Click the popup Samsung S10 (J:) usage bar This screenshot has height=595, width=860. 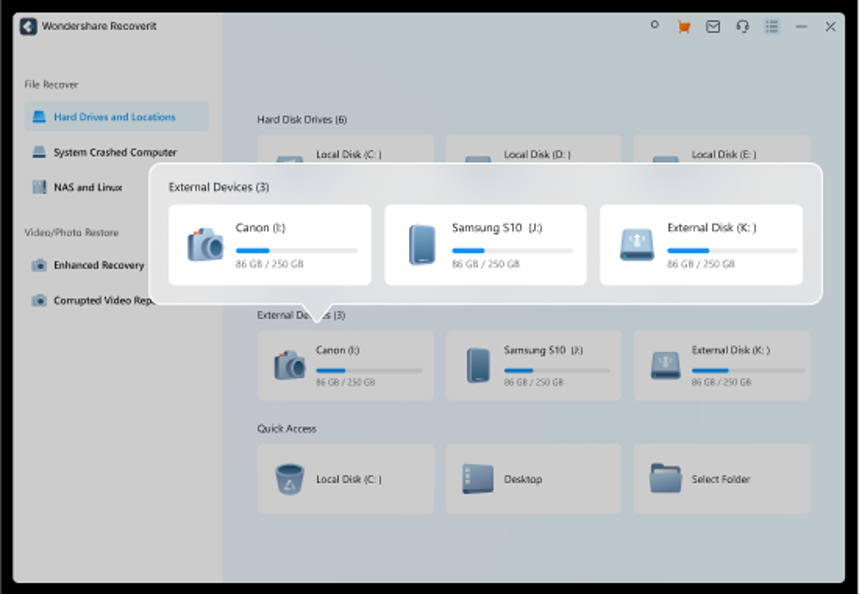pos(512,251)
